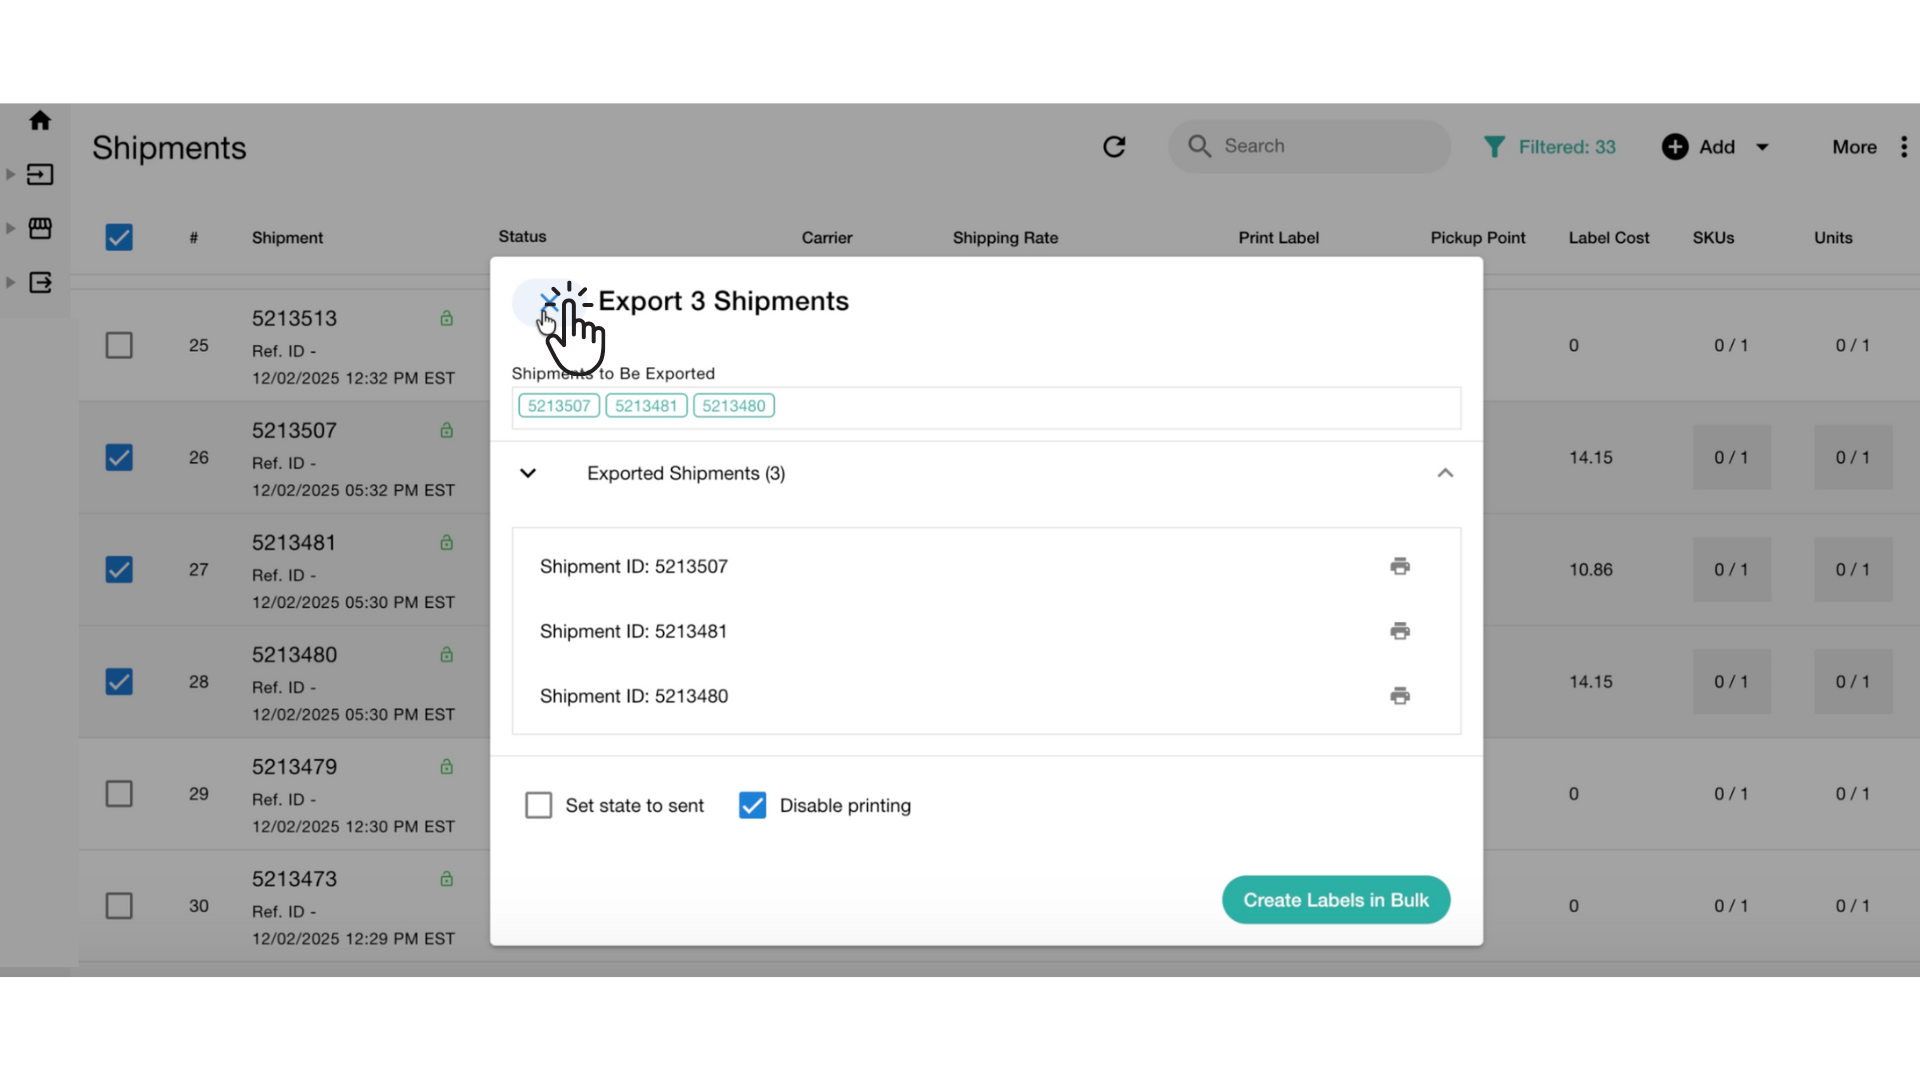Refresh the shipments list

[1115, 146]
